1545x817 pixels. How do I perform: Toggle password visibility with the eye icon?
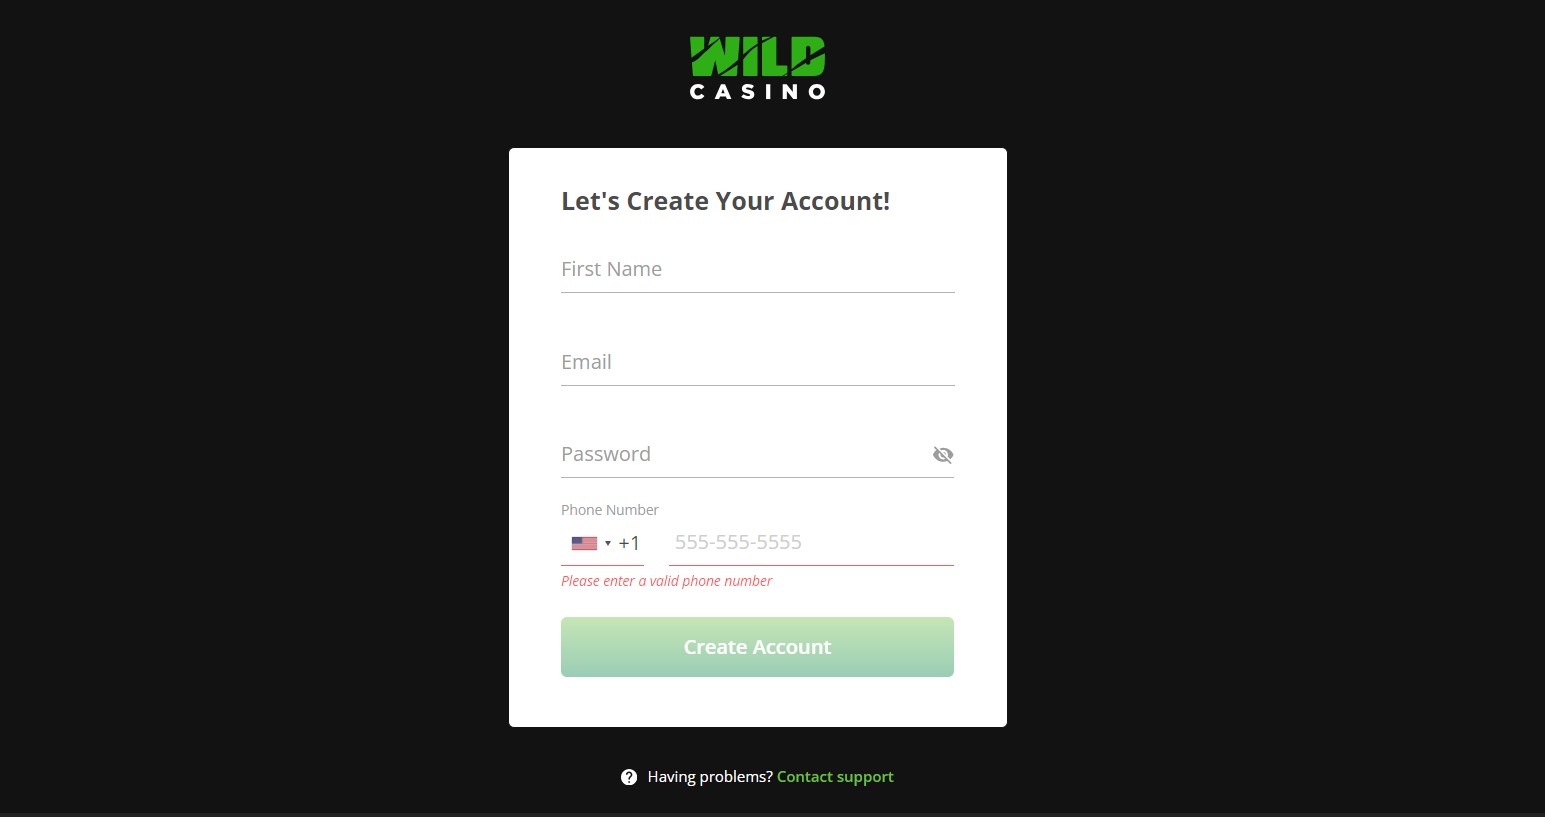click(942, 455)
